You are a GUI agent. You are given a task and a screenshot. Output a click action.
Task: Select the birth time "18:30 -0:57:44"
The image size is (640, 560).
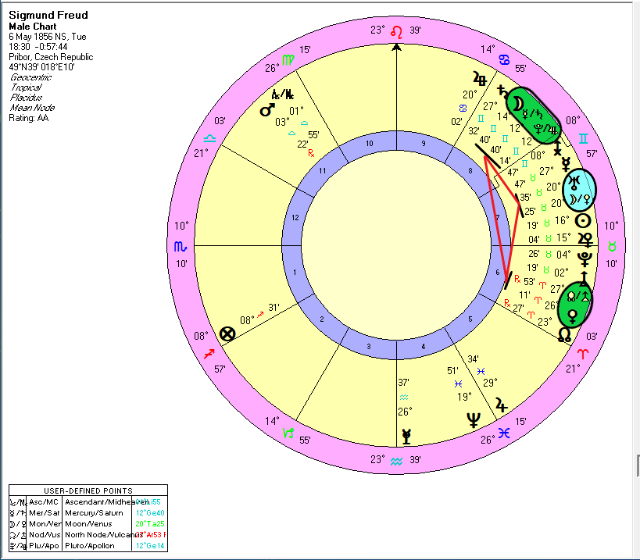click(x=38, y=47)
